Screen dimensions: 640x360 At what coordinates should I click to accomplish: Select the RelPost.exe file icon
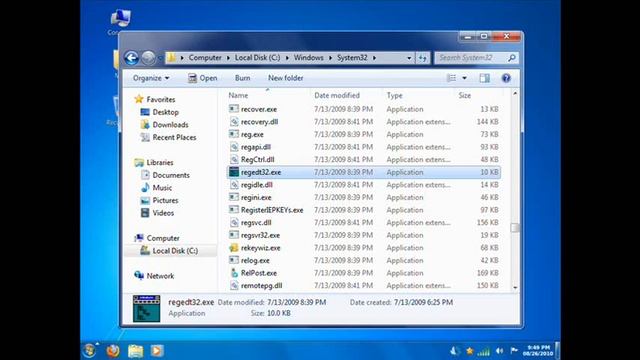pyautogui.click(x=233, y=273)
